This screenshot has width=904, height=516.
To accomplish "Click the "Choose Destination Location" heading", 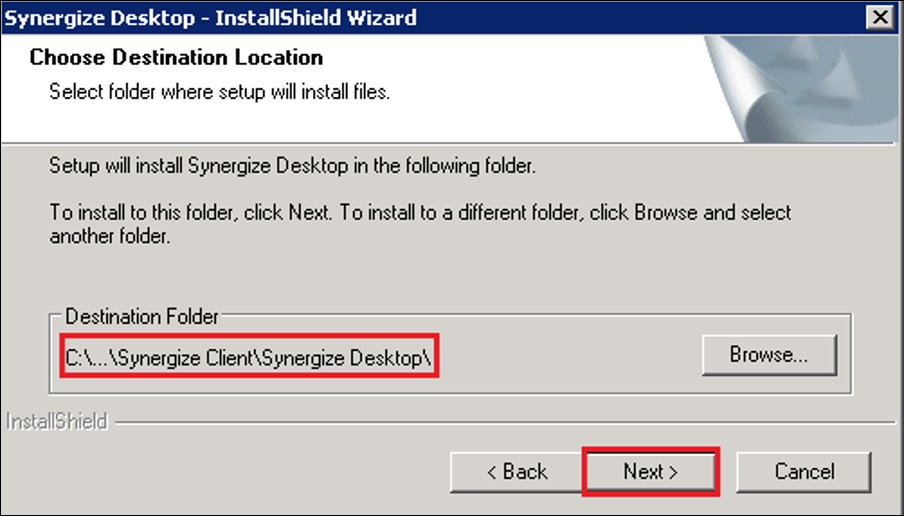I will (x=176, y=58).
